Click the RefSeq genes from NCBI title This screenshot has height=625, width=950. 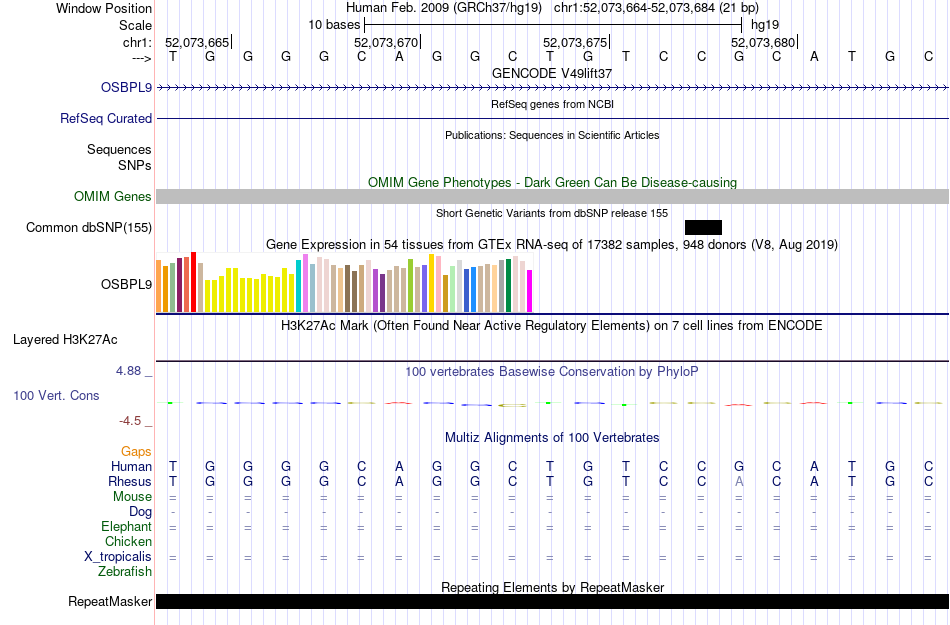(552, 104)
